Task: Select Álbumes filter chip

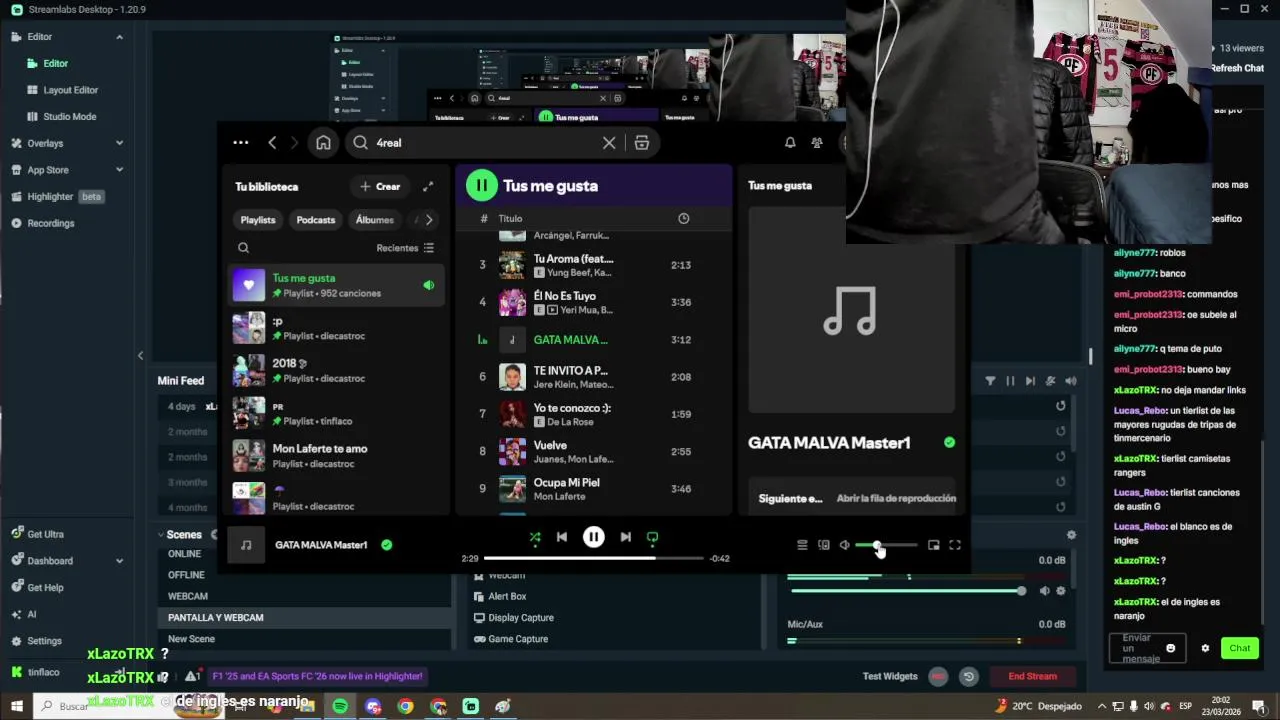Action: pos(375,220)
